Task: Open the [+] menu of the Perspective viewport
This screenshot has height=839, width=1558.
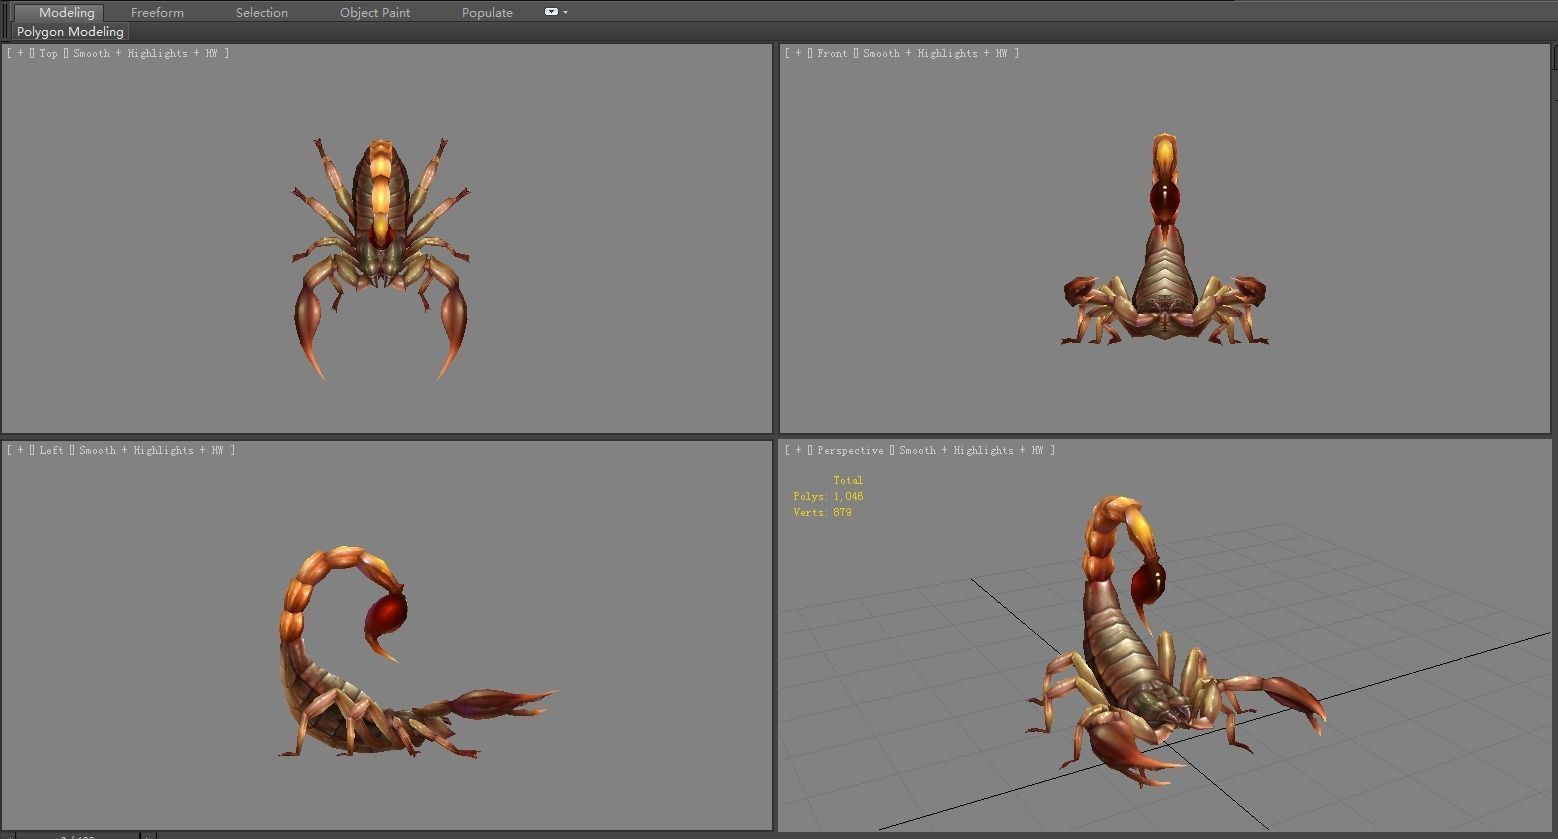Action: 798,450
